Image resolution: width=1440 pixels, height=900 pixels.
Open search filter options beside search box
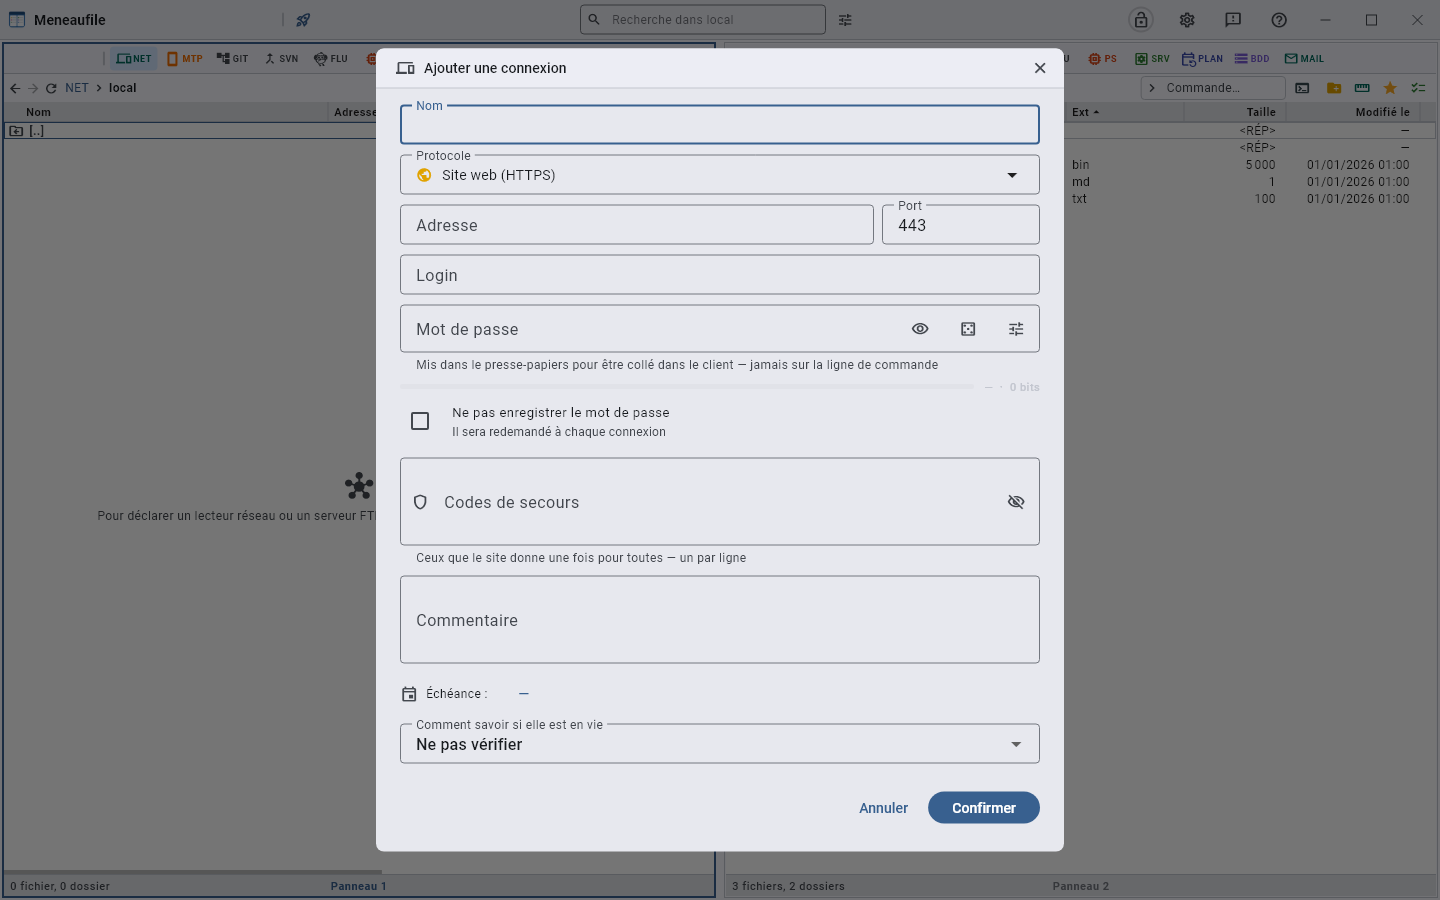[x=845, y=20]
